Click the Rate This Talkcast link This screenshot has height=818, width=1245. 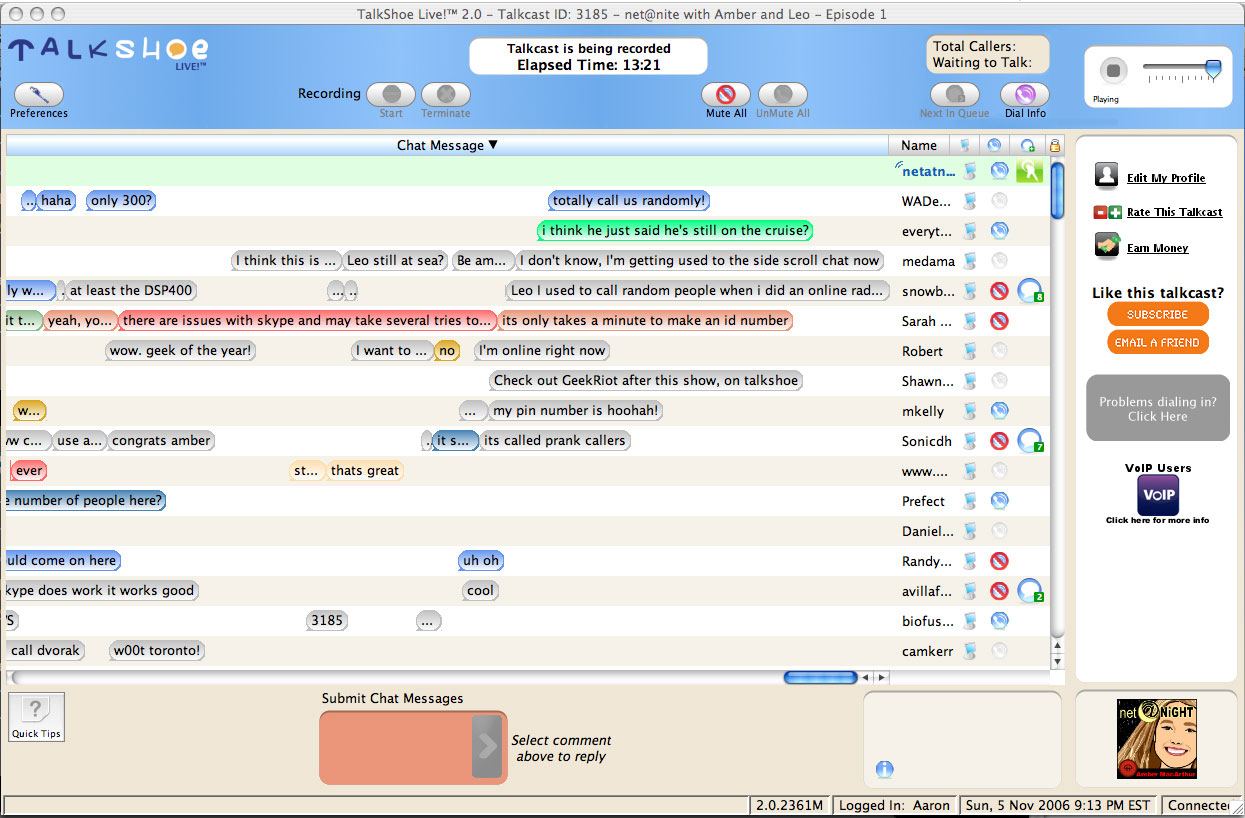coord(1174,212)
